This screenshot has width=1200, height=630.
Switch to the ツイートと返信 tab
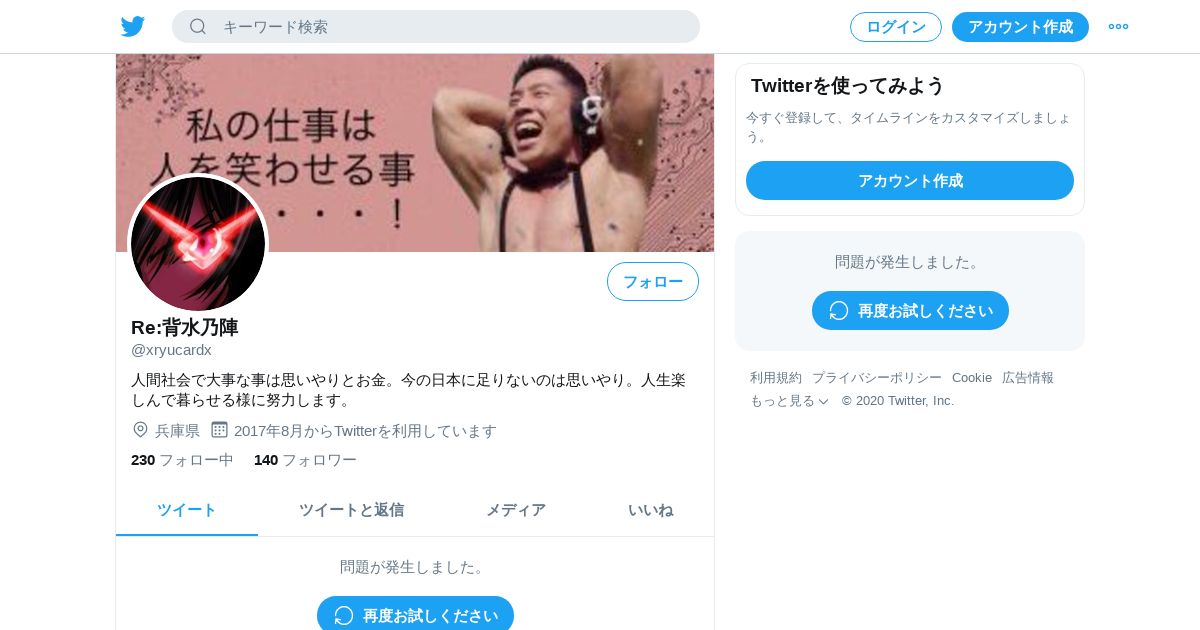click(351, 510)
